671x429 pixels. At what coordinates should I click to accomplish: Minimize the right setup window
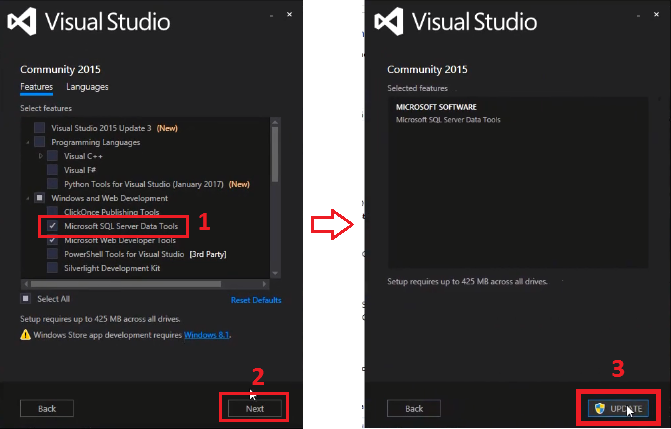point(638,16)
